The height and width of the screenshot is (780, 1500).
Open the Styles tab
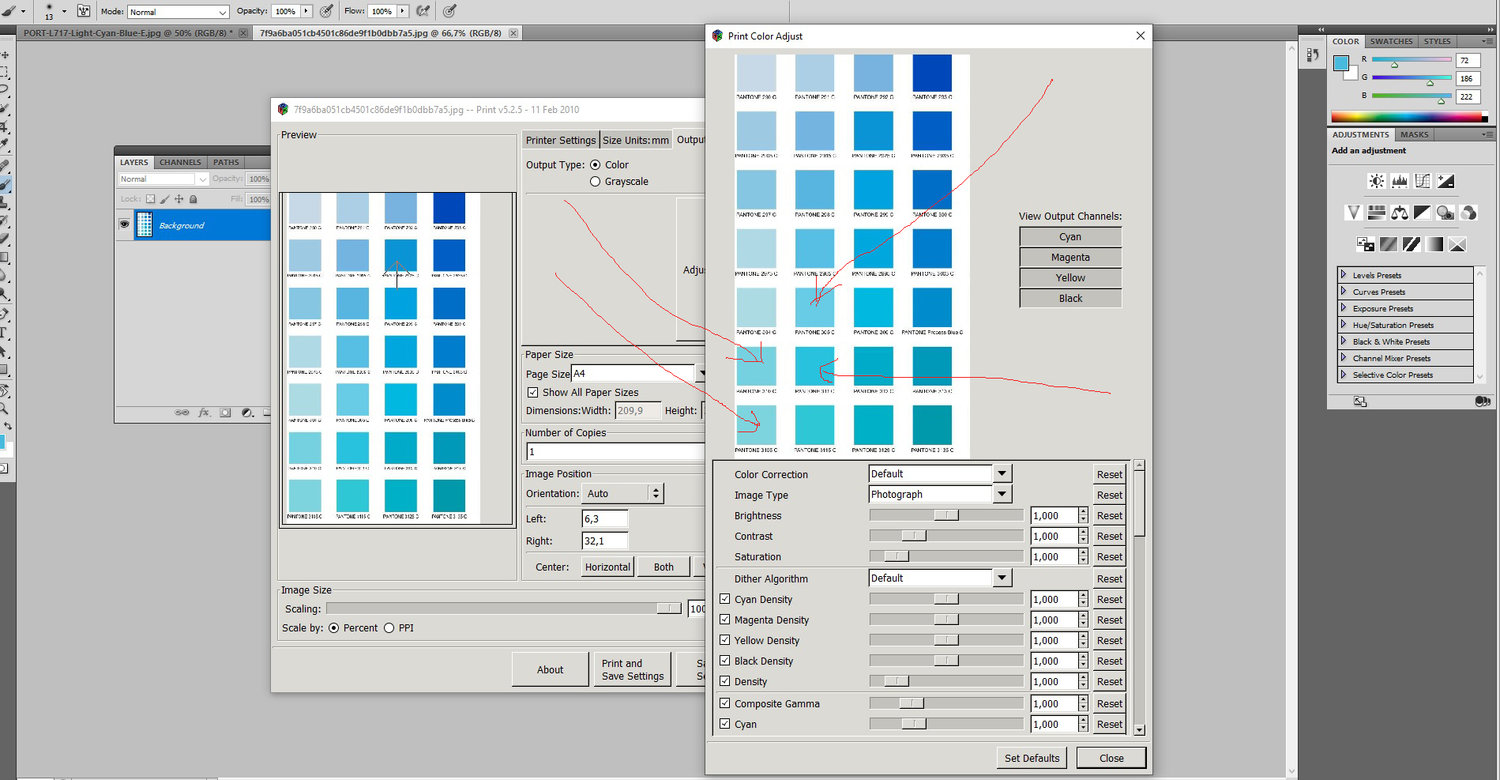[x=1437, y=42]
